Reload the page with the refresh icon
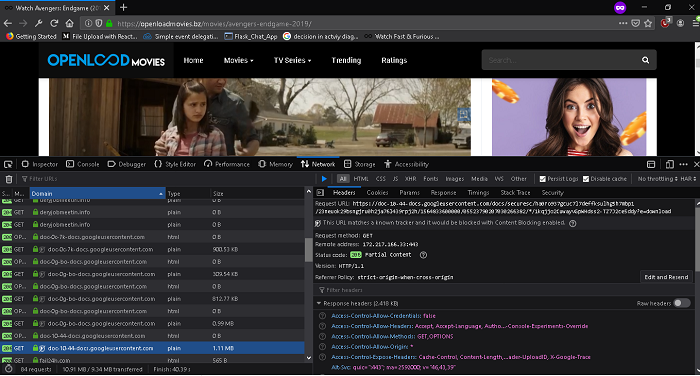This screenshot has width=700, height=376. tap(54, 23)
